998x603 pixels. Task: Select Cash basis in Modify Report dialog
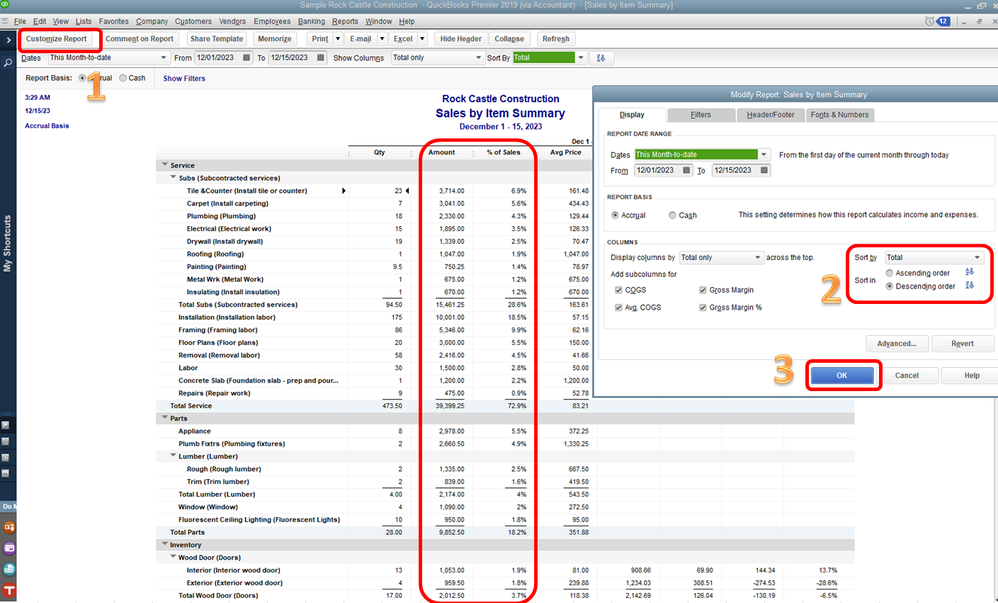click(672, 215)
